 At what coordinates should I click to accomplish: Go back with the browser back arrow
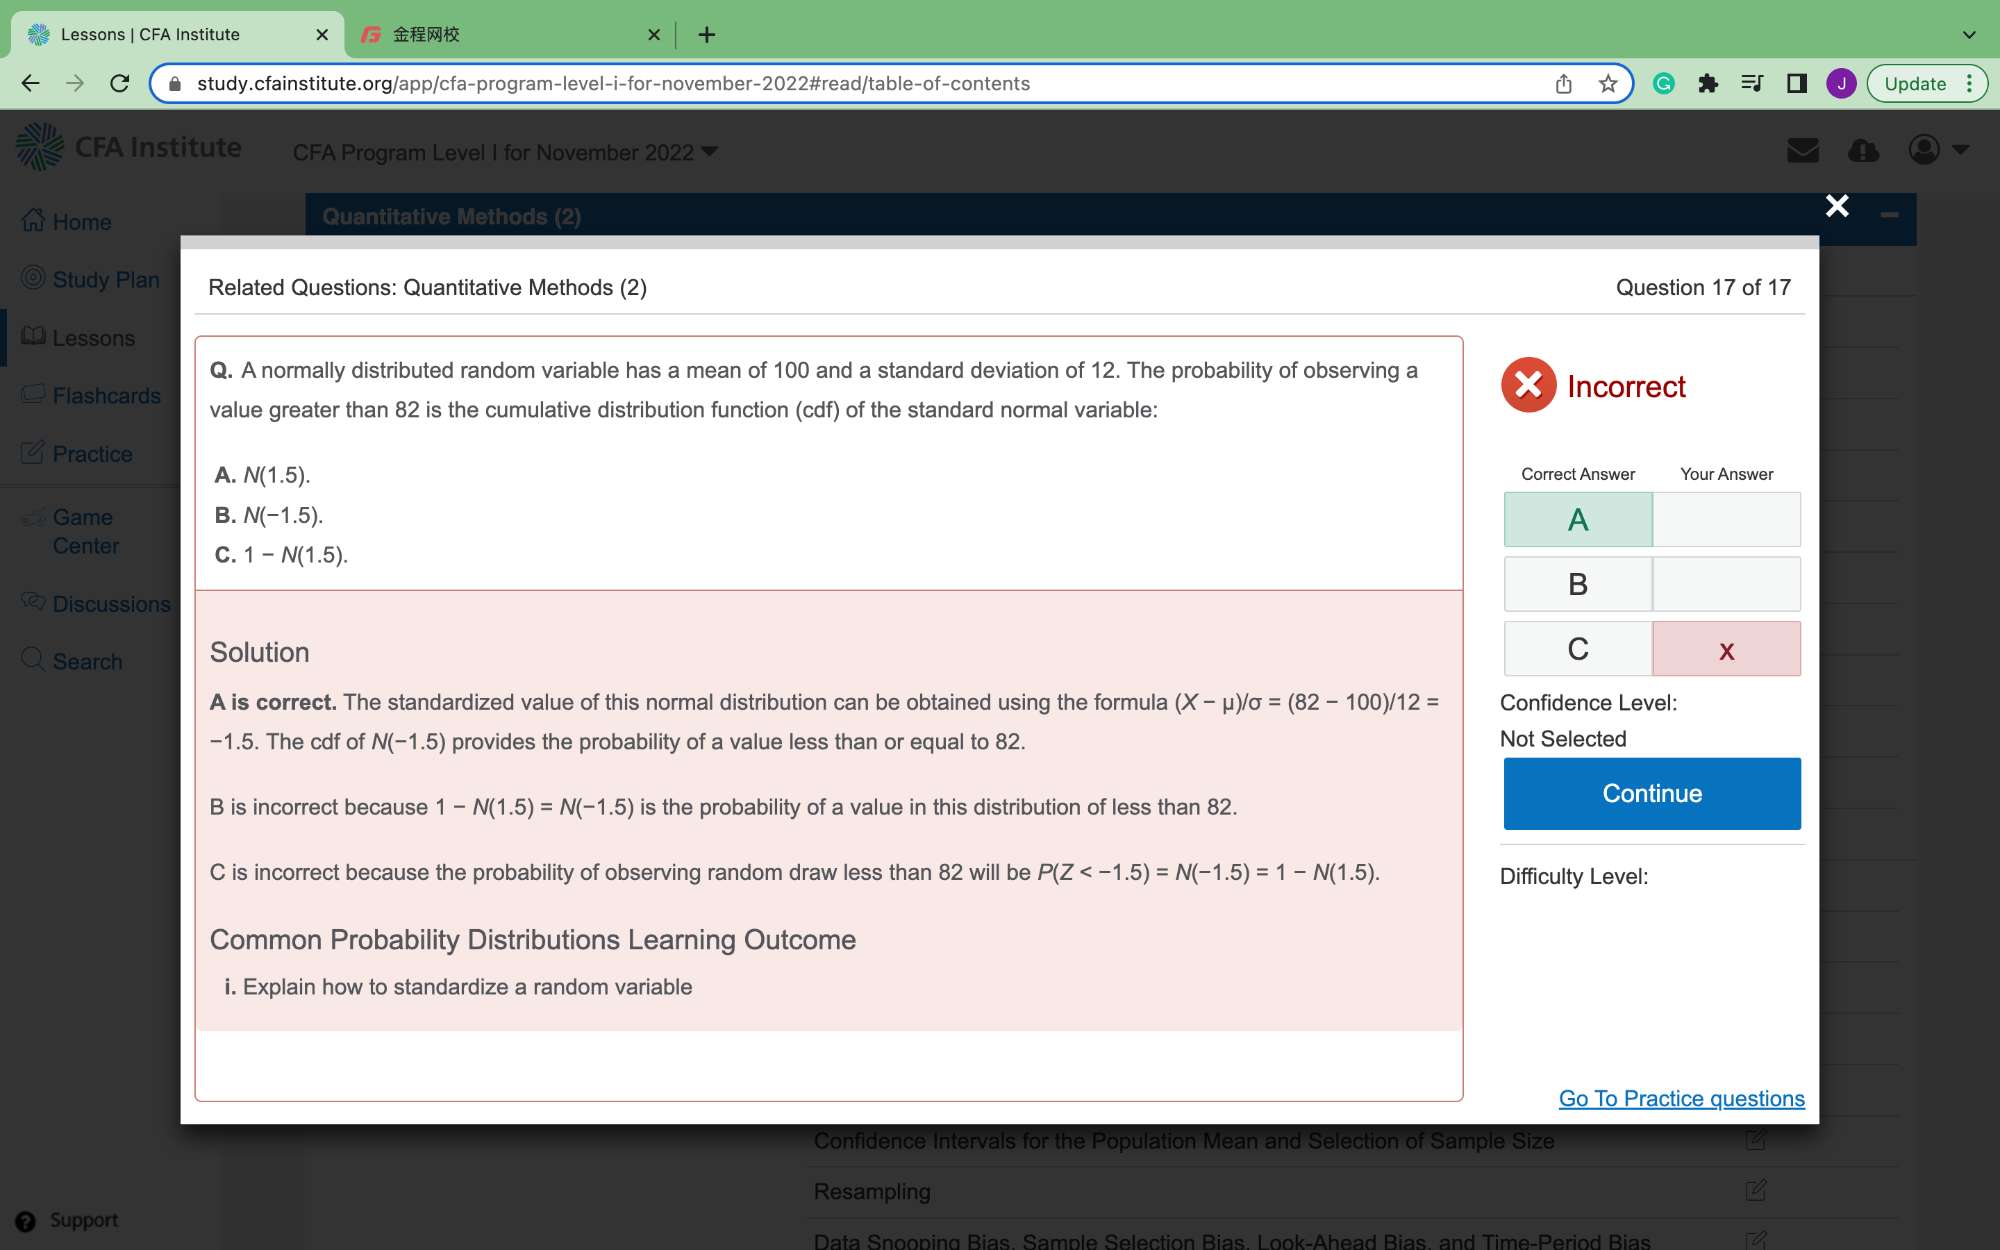pyautogui.click(x=31, y=84)
